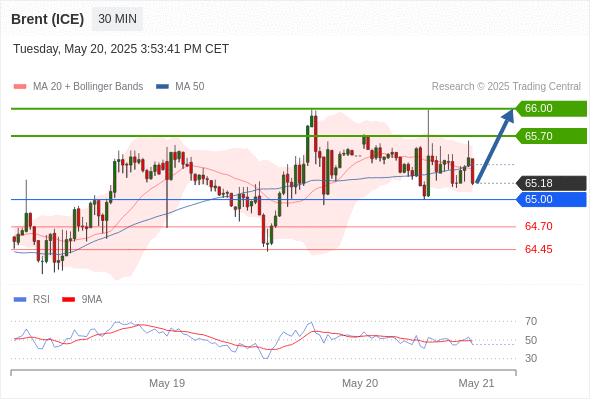Click the 64.45 red support label
590x400 pixels.
click(538, 249)
